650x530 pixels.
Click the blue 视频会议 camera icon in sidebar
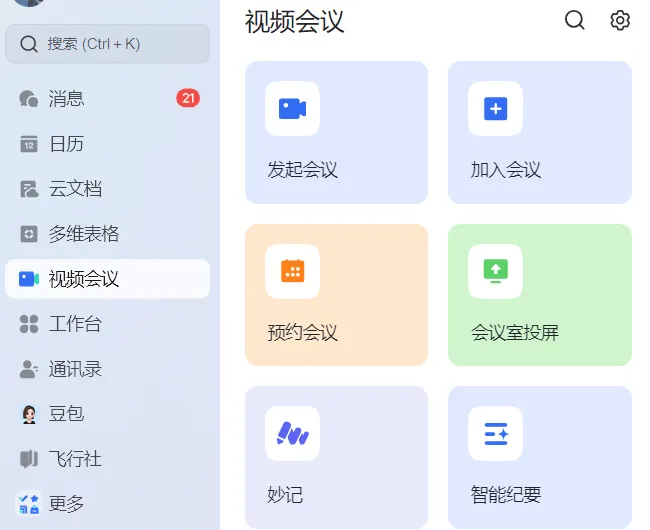[29, 279]
